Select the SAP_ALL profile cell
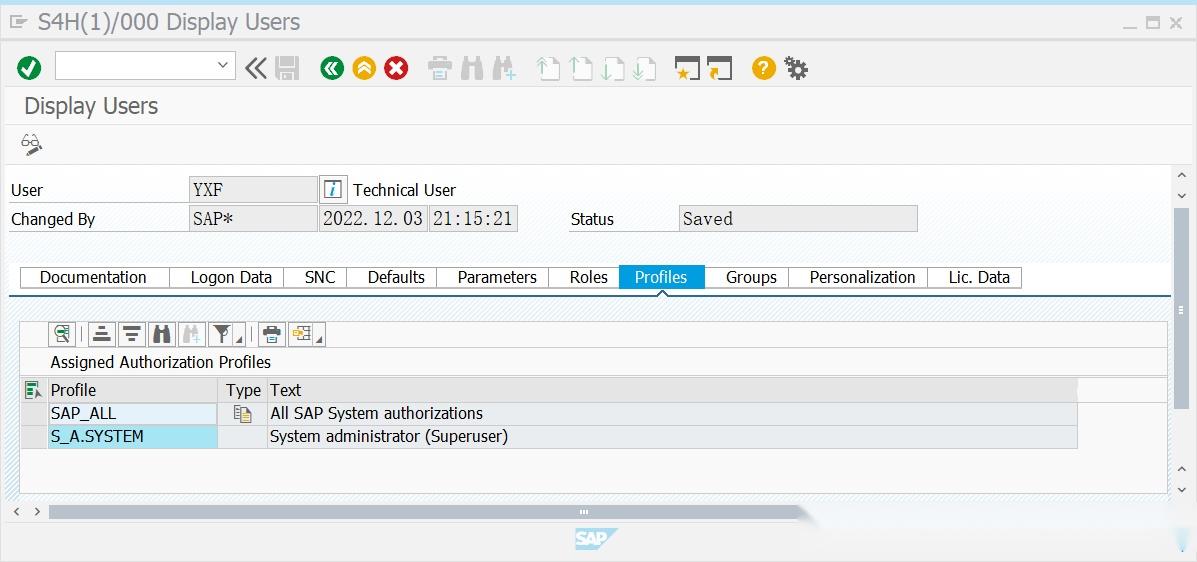Viewport: 1197px width, 562px height. 133,414
